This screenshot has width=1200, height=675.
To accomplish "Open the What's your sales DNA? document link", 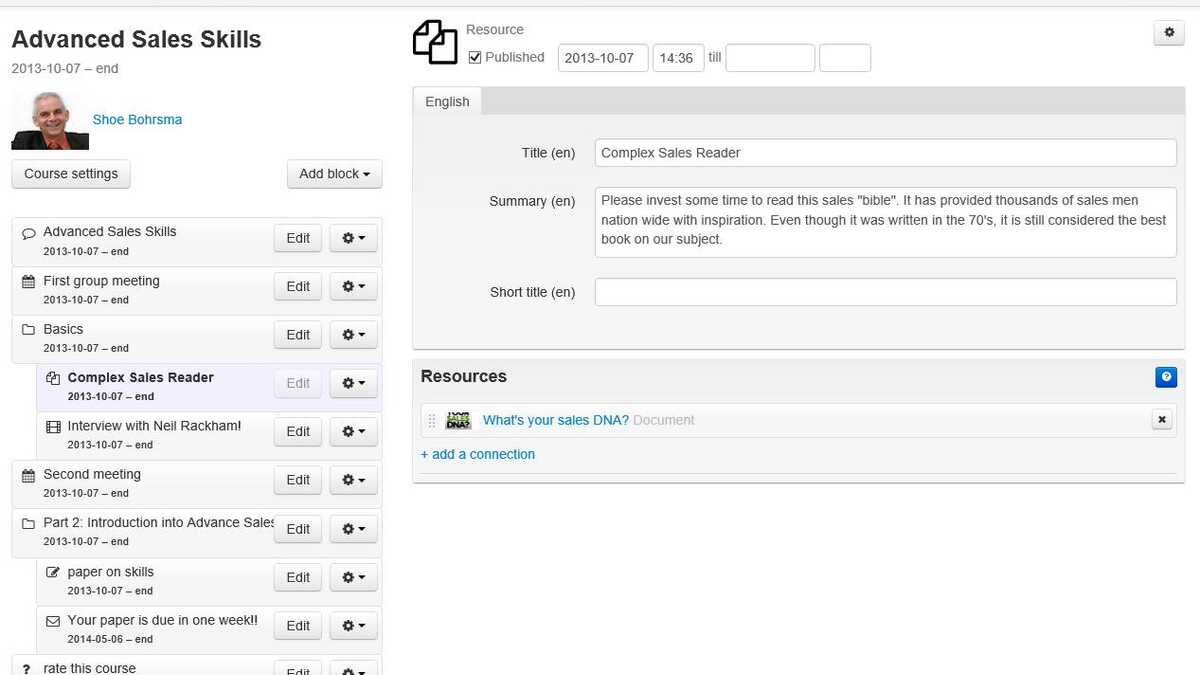I will coord(556,421).
